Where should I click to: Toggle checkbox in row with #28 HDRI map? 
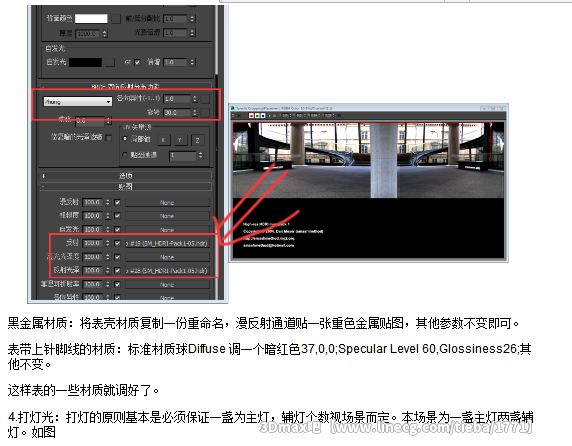point(117,270)
